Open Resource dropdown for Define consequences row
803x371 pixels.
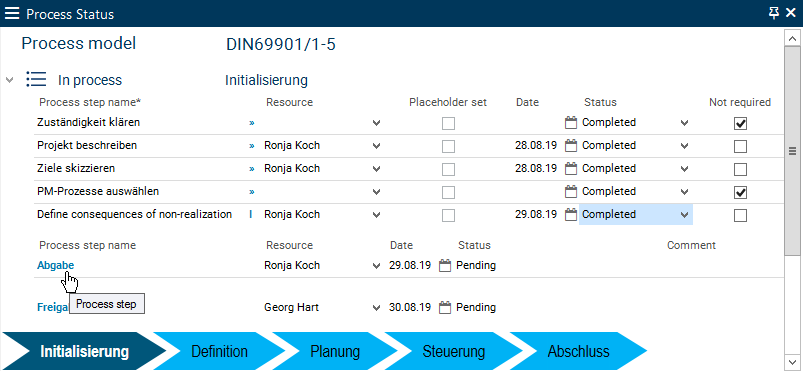tap(377, 215)
